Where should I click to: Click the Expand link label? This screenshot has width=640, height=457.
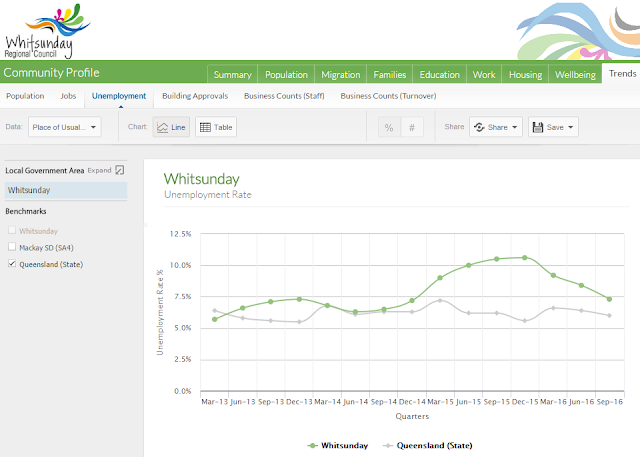click(x=99, y=170)
